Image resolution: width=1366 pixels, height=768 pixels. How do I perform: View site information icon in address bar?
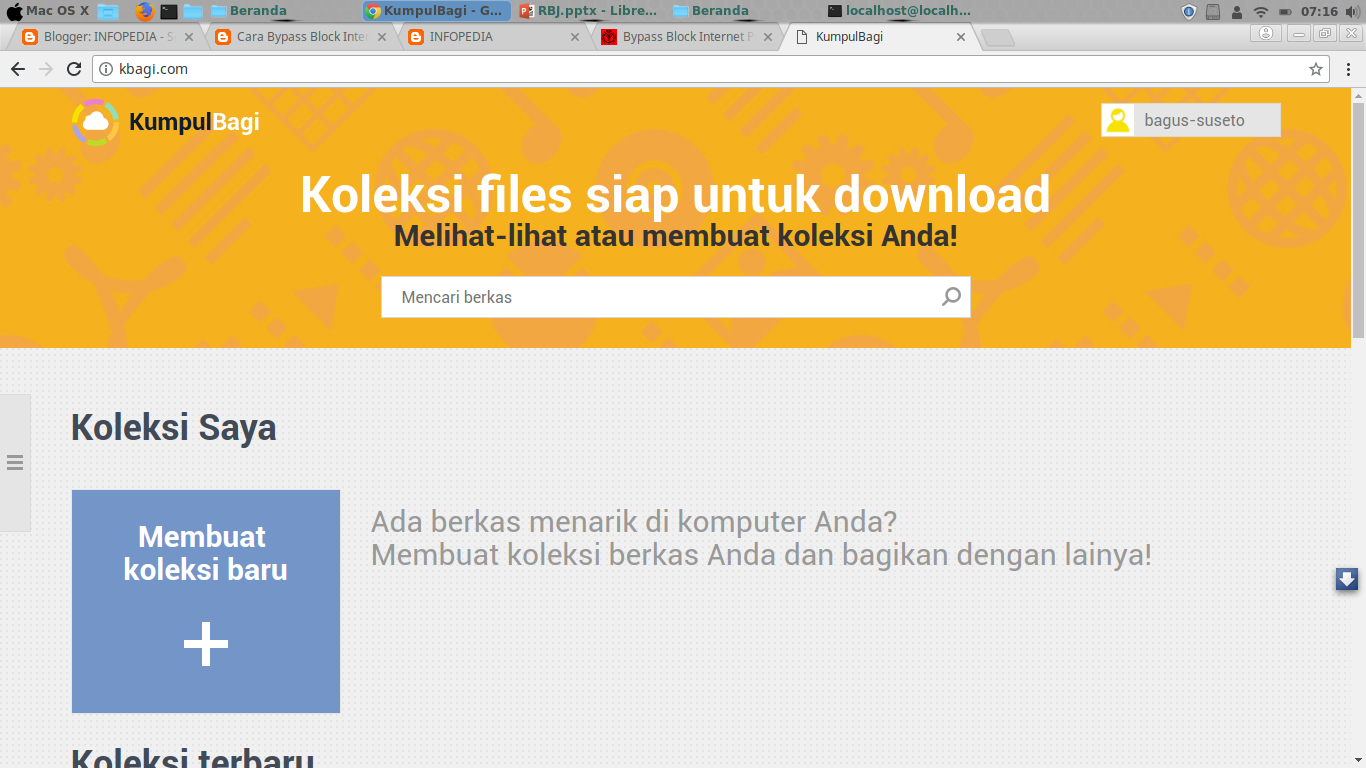pos(107,69)
